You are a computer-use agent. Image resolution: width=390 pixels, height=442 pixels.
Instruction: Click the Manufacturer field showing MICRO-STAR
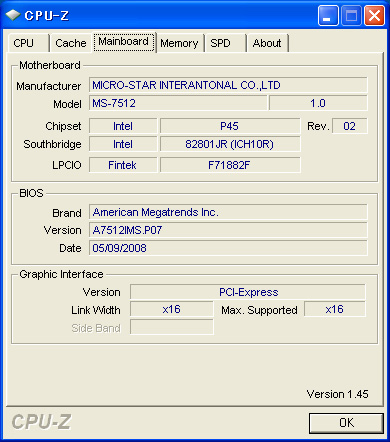pyautogui.click(x=228, y=85)
